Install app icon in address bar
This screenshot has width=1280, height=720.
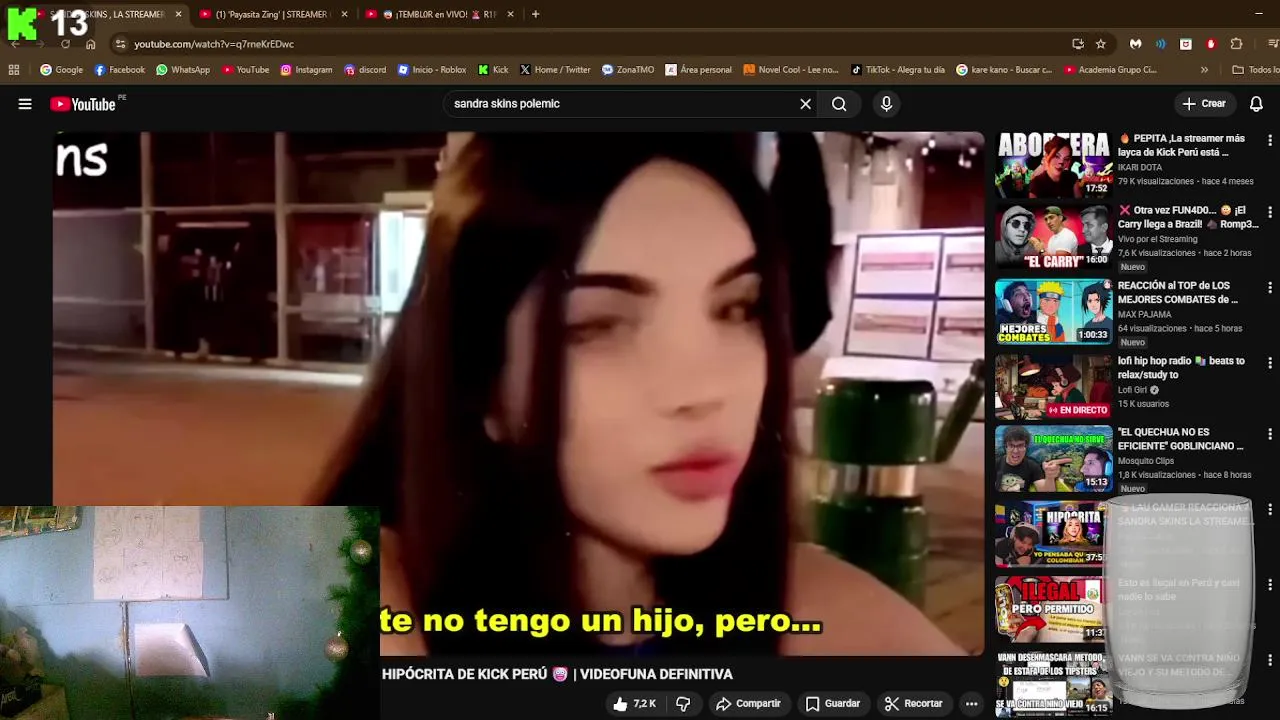point(1077,44)
